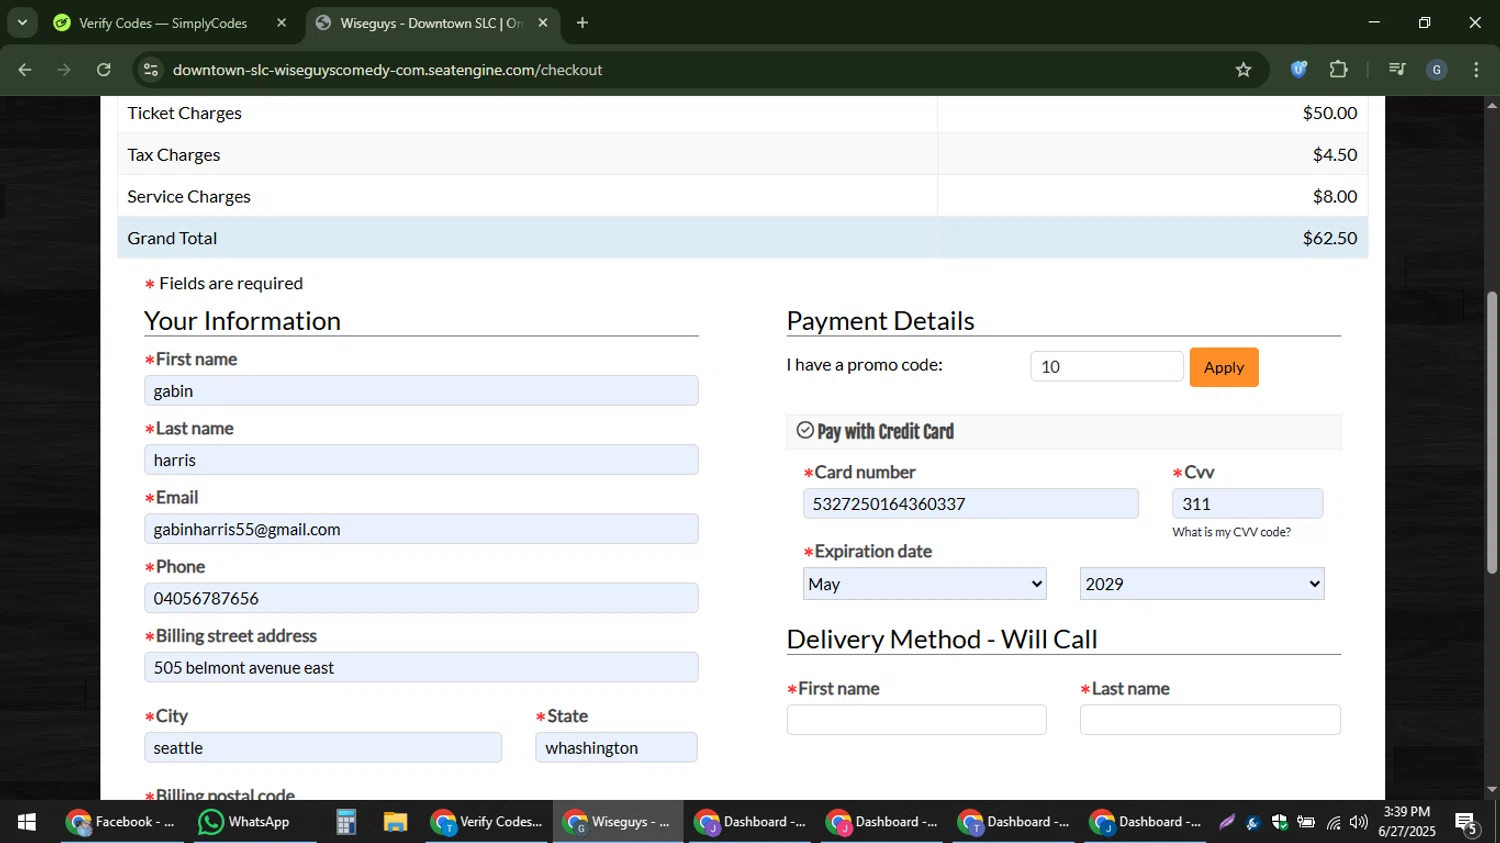Open the expiration month dropdown showing May
The height and width of the screenshot is (843, 1500).
pyautogui.click(x=925, y=584)
